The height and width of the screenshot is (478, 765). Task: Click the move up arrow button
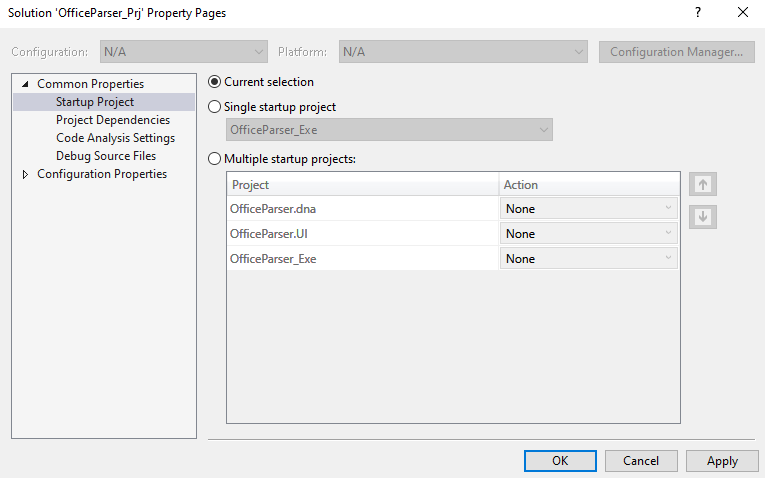coord(703,184)
